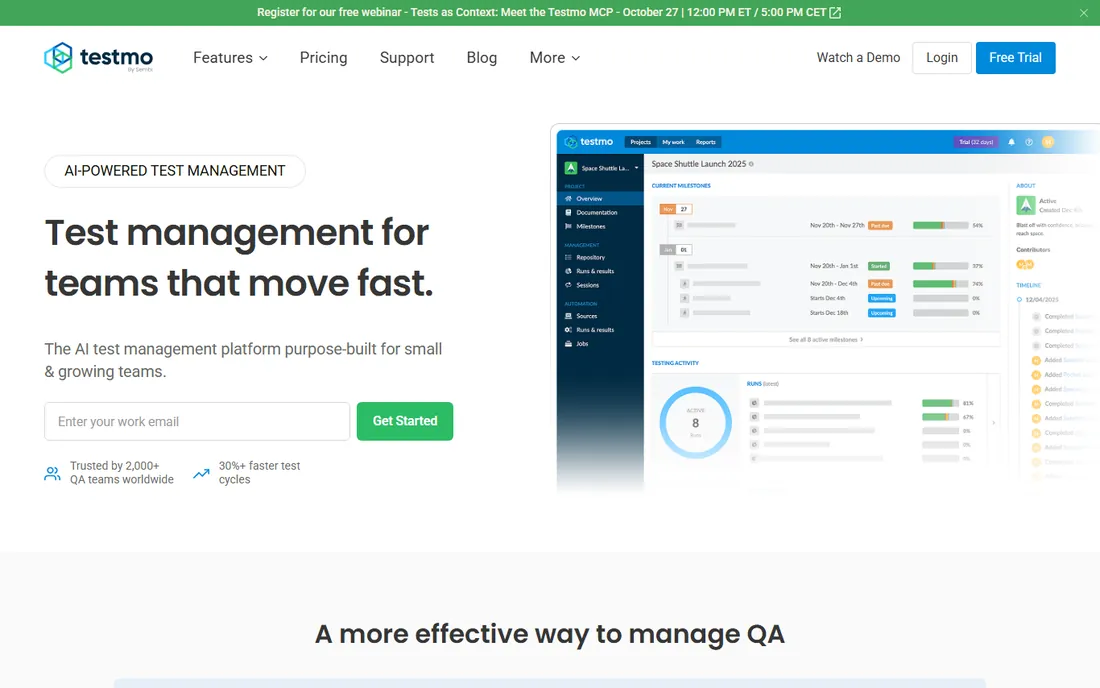Viewport: 1100px width, 688px height.
Task: Click the AI-Powered Test Management badge
Action: [x=175, y=171]
